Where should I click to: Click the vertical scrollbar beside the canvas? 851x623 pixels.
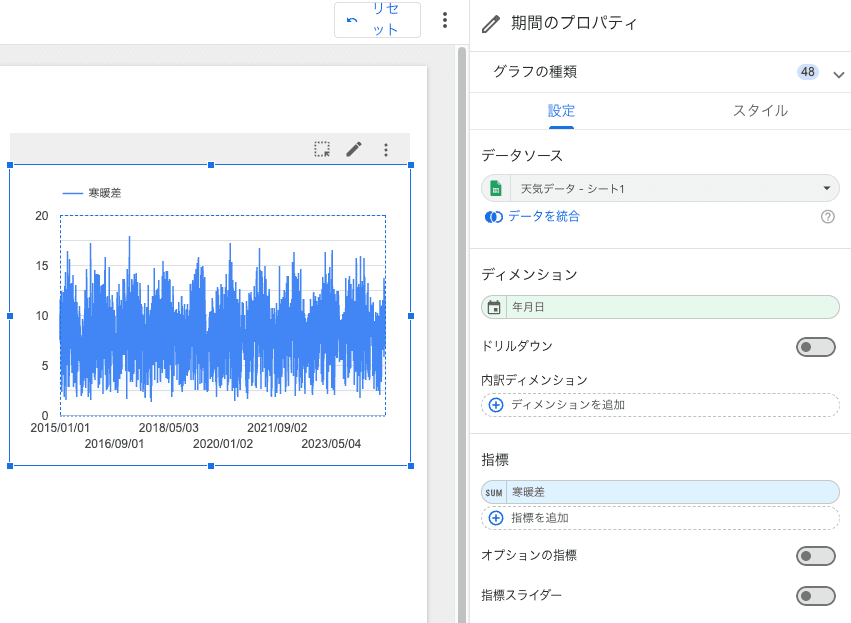pyautogui.click(x=461, y=300)
